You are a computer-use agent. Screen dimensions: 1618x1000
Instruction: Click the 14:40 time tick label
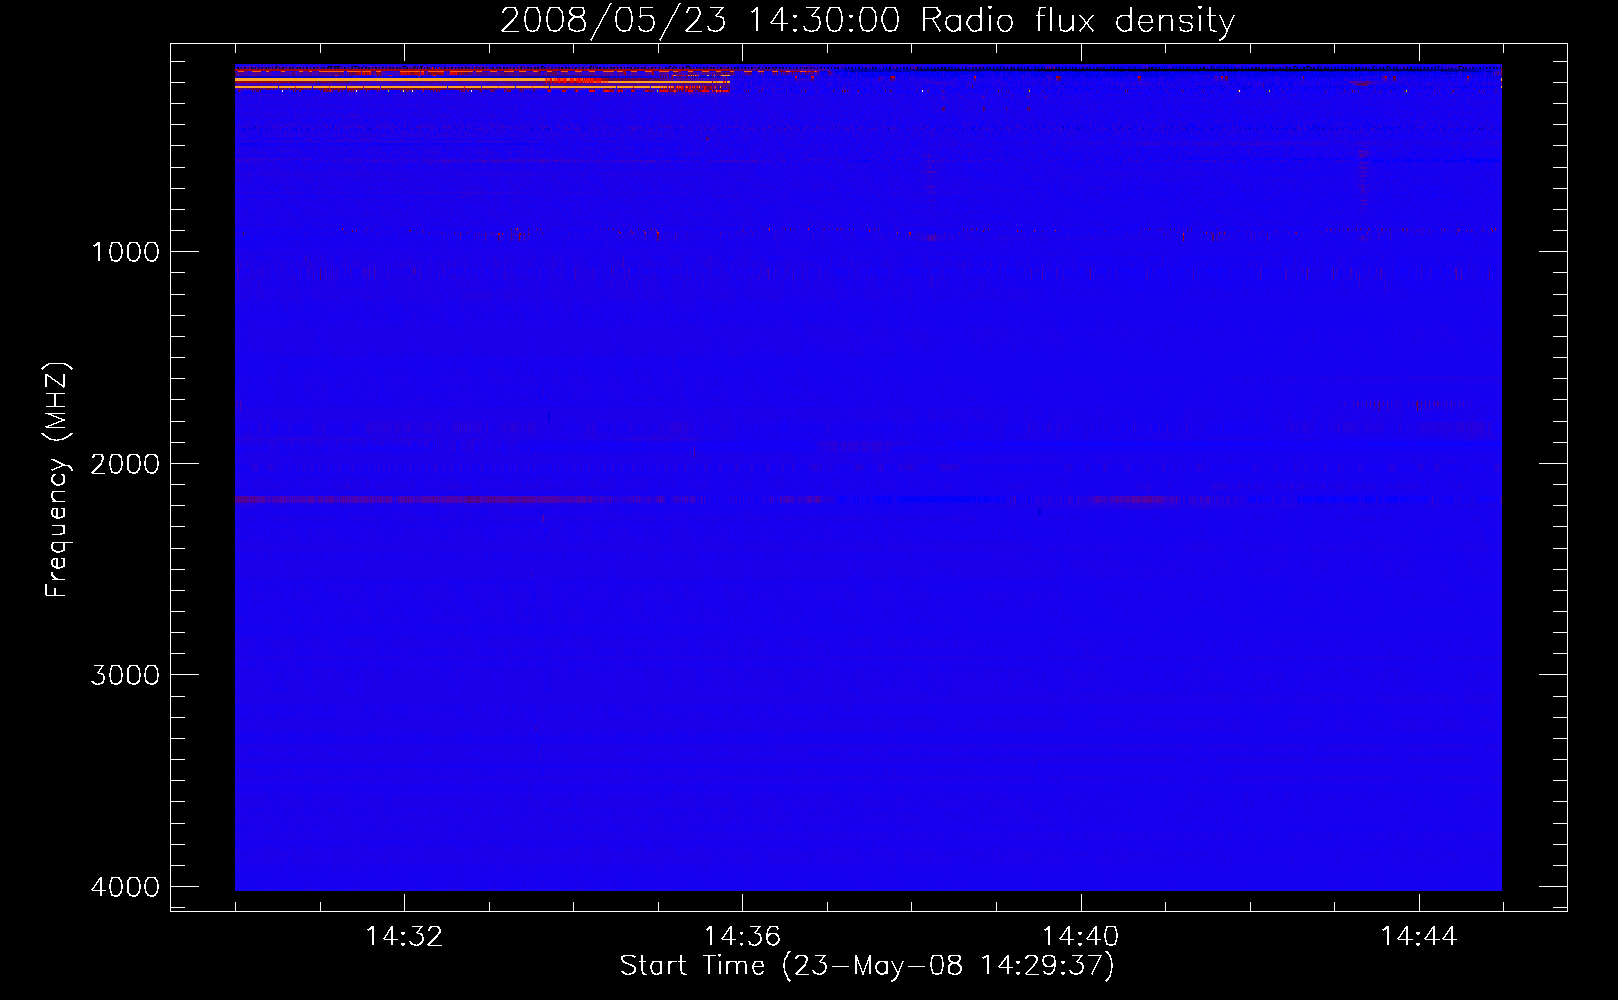pos(1080,937)
